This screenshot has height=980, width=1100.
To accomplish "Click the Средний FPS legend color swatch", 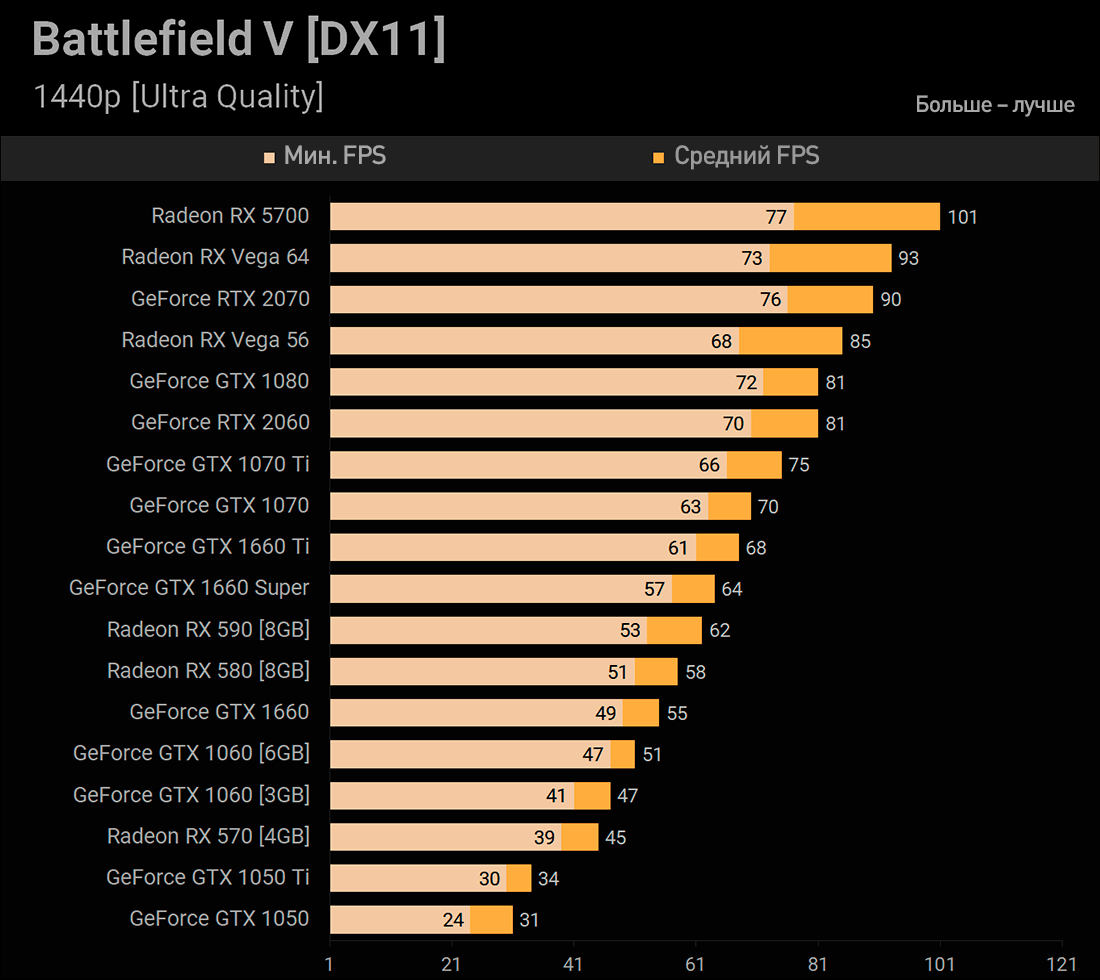I will click(x=659, y=158).
